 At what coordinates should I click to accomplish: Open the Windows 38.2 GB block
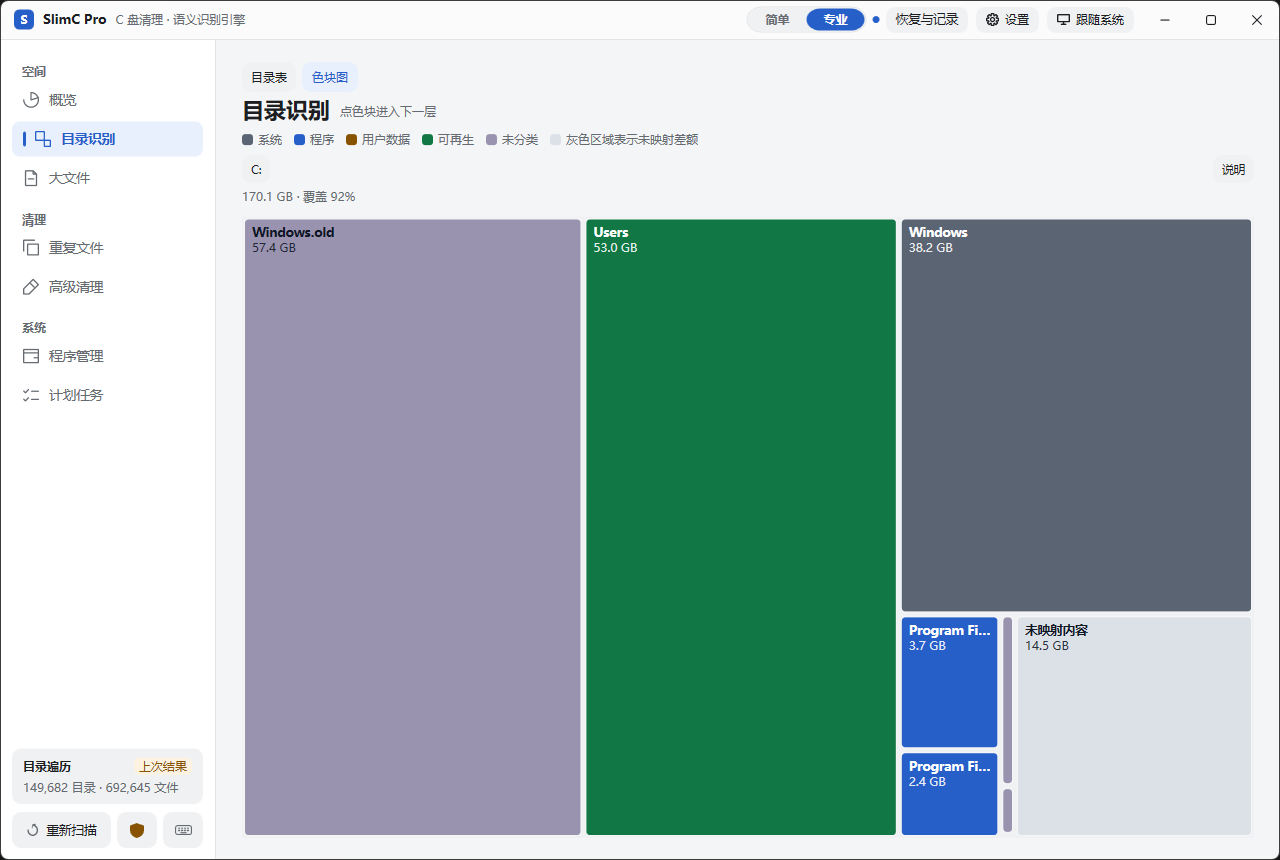pos(1076,415)
